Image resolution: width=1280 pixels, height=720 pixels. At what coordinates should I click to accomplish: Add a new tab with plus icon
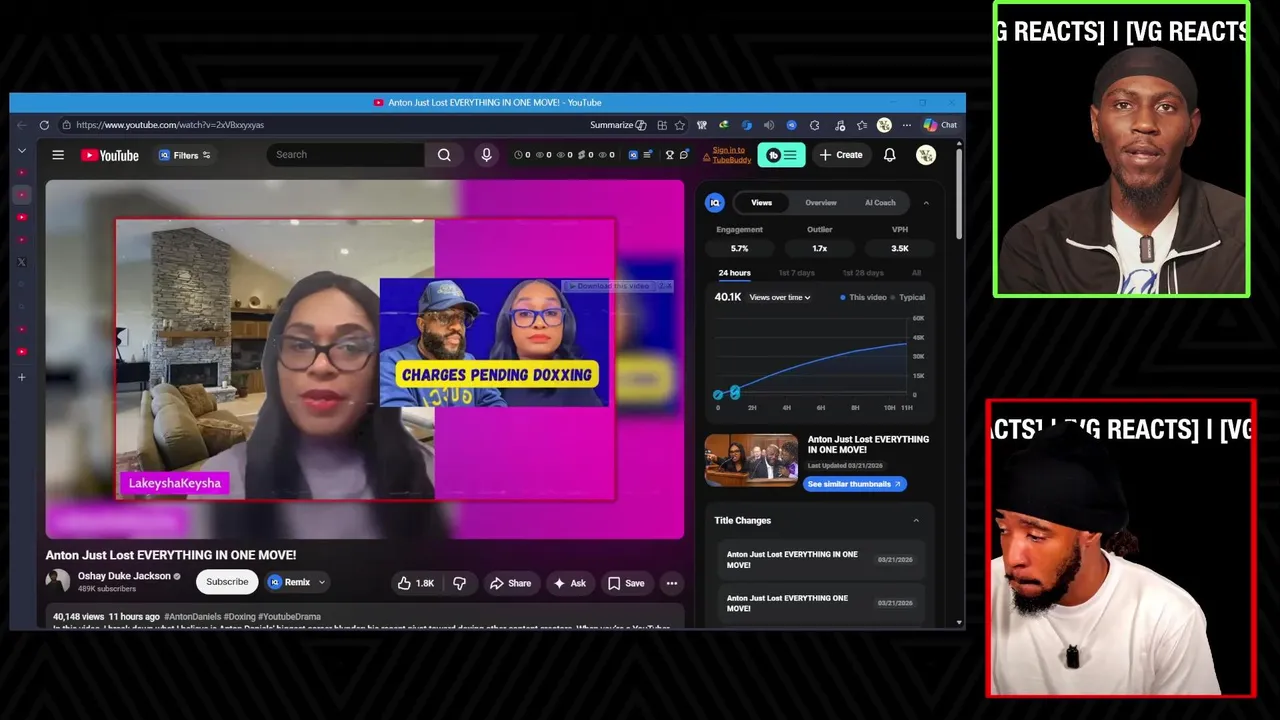tap(22, 377)
